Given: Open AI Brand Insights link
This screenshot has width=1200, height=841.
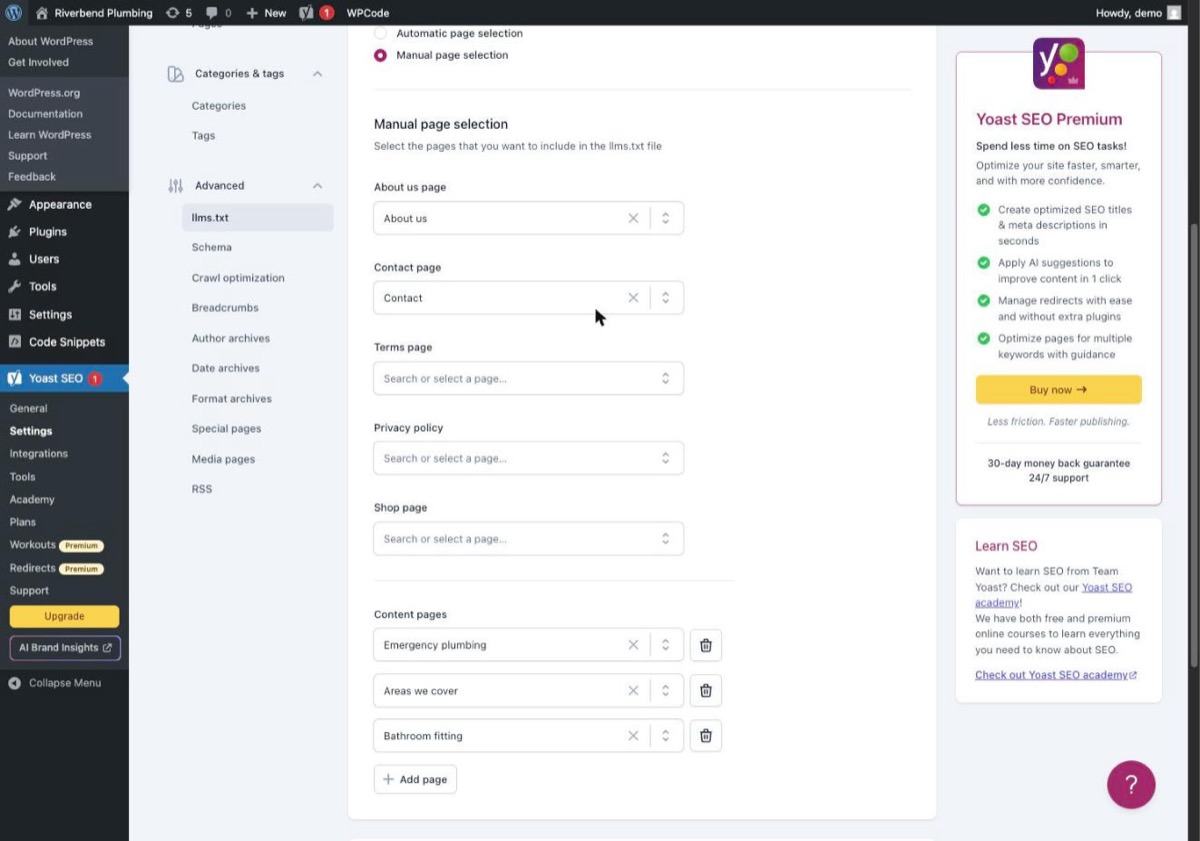Looking at the screenshot, I should tap(65, 648).
